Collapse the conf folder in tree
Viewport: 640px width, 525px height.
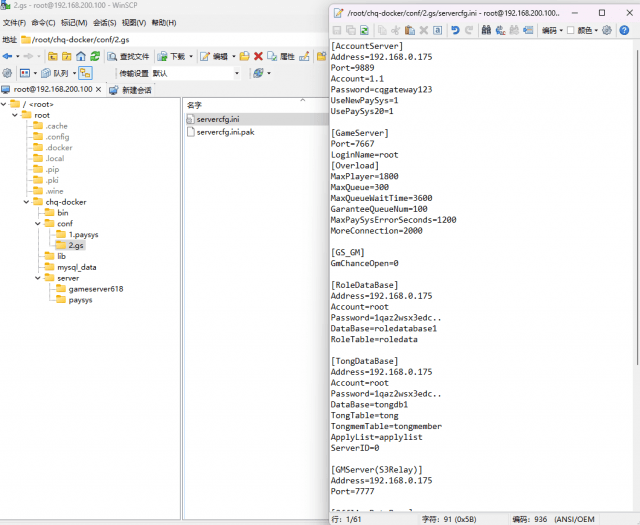[x=36, y=223]
